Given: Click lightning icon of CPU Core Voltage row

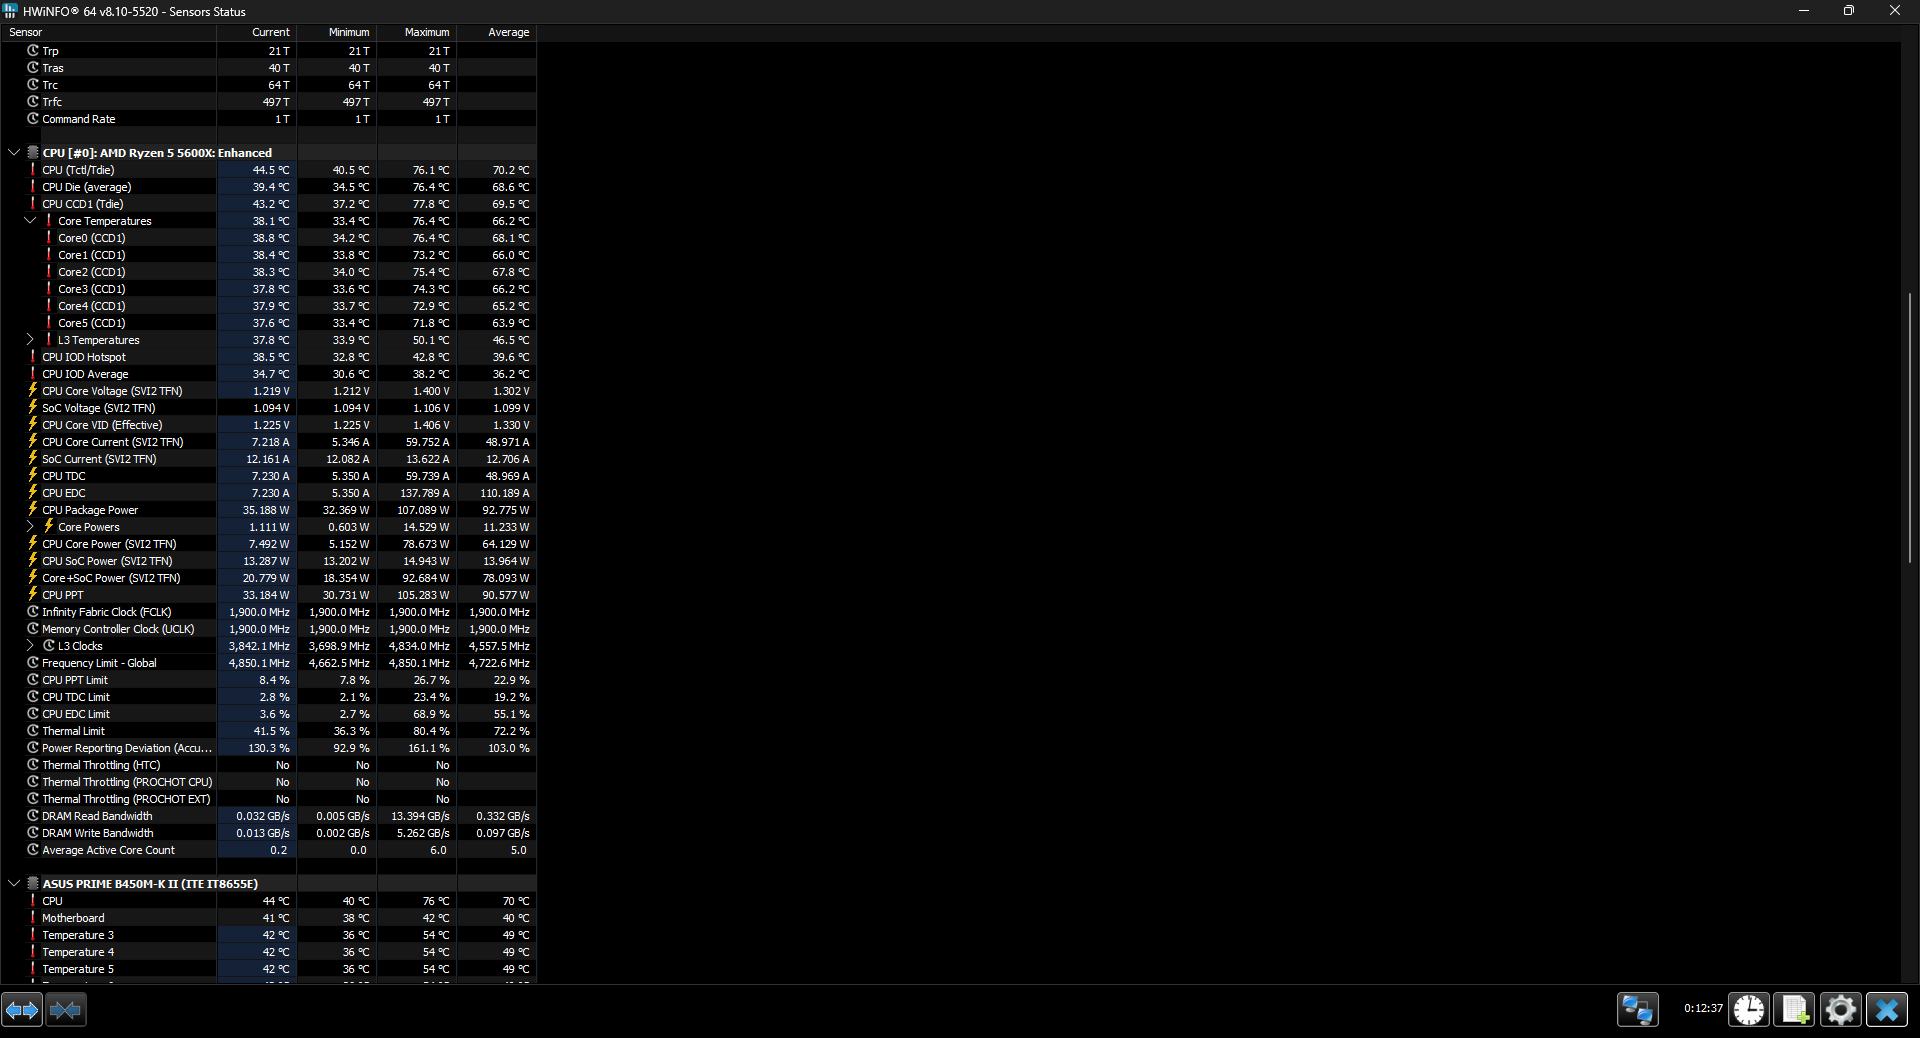Looking at the screenshot, I should tap(33, 391).
